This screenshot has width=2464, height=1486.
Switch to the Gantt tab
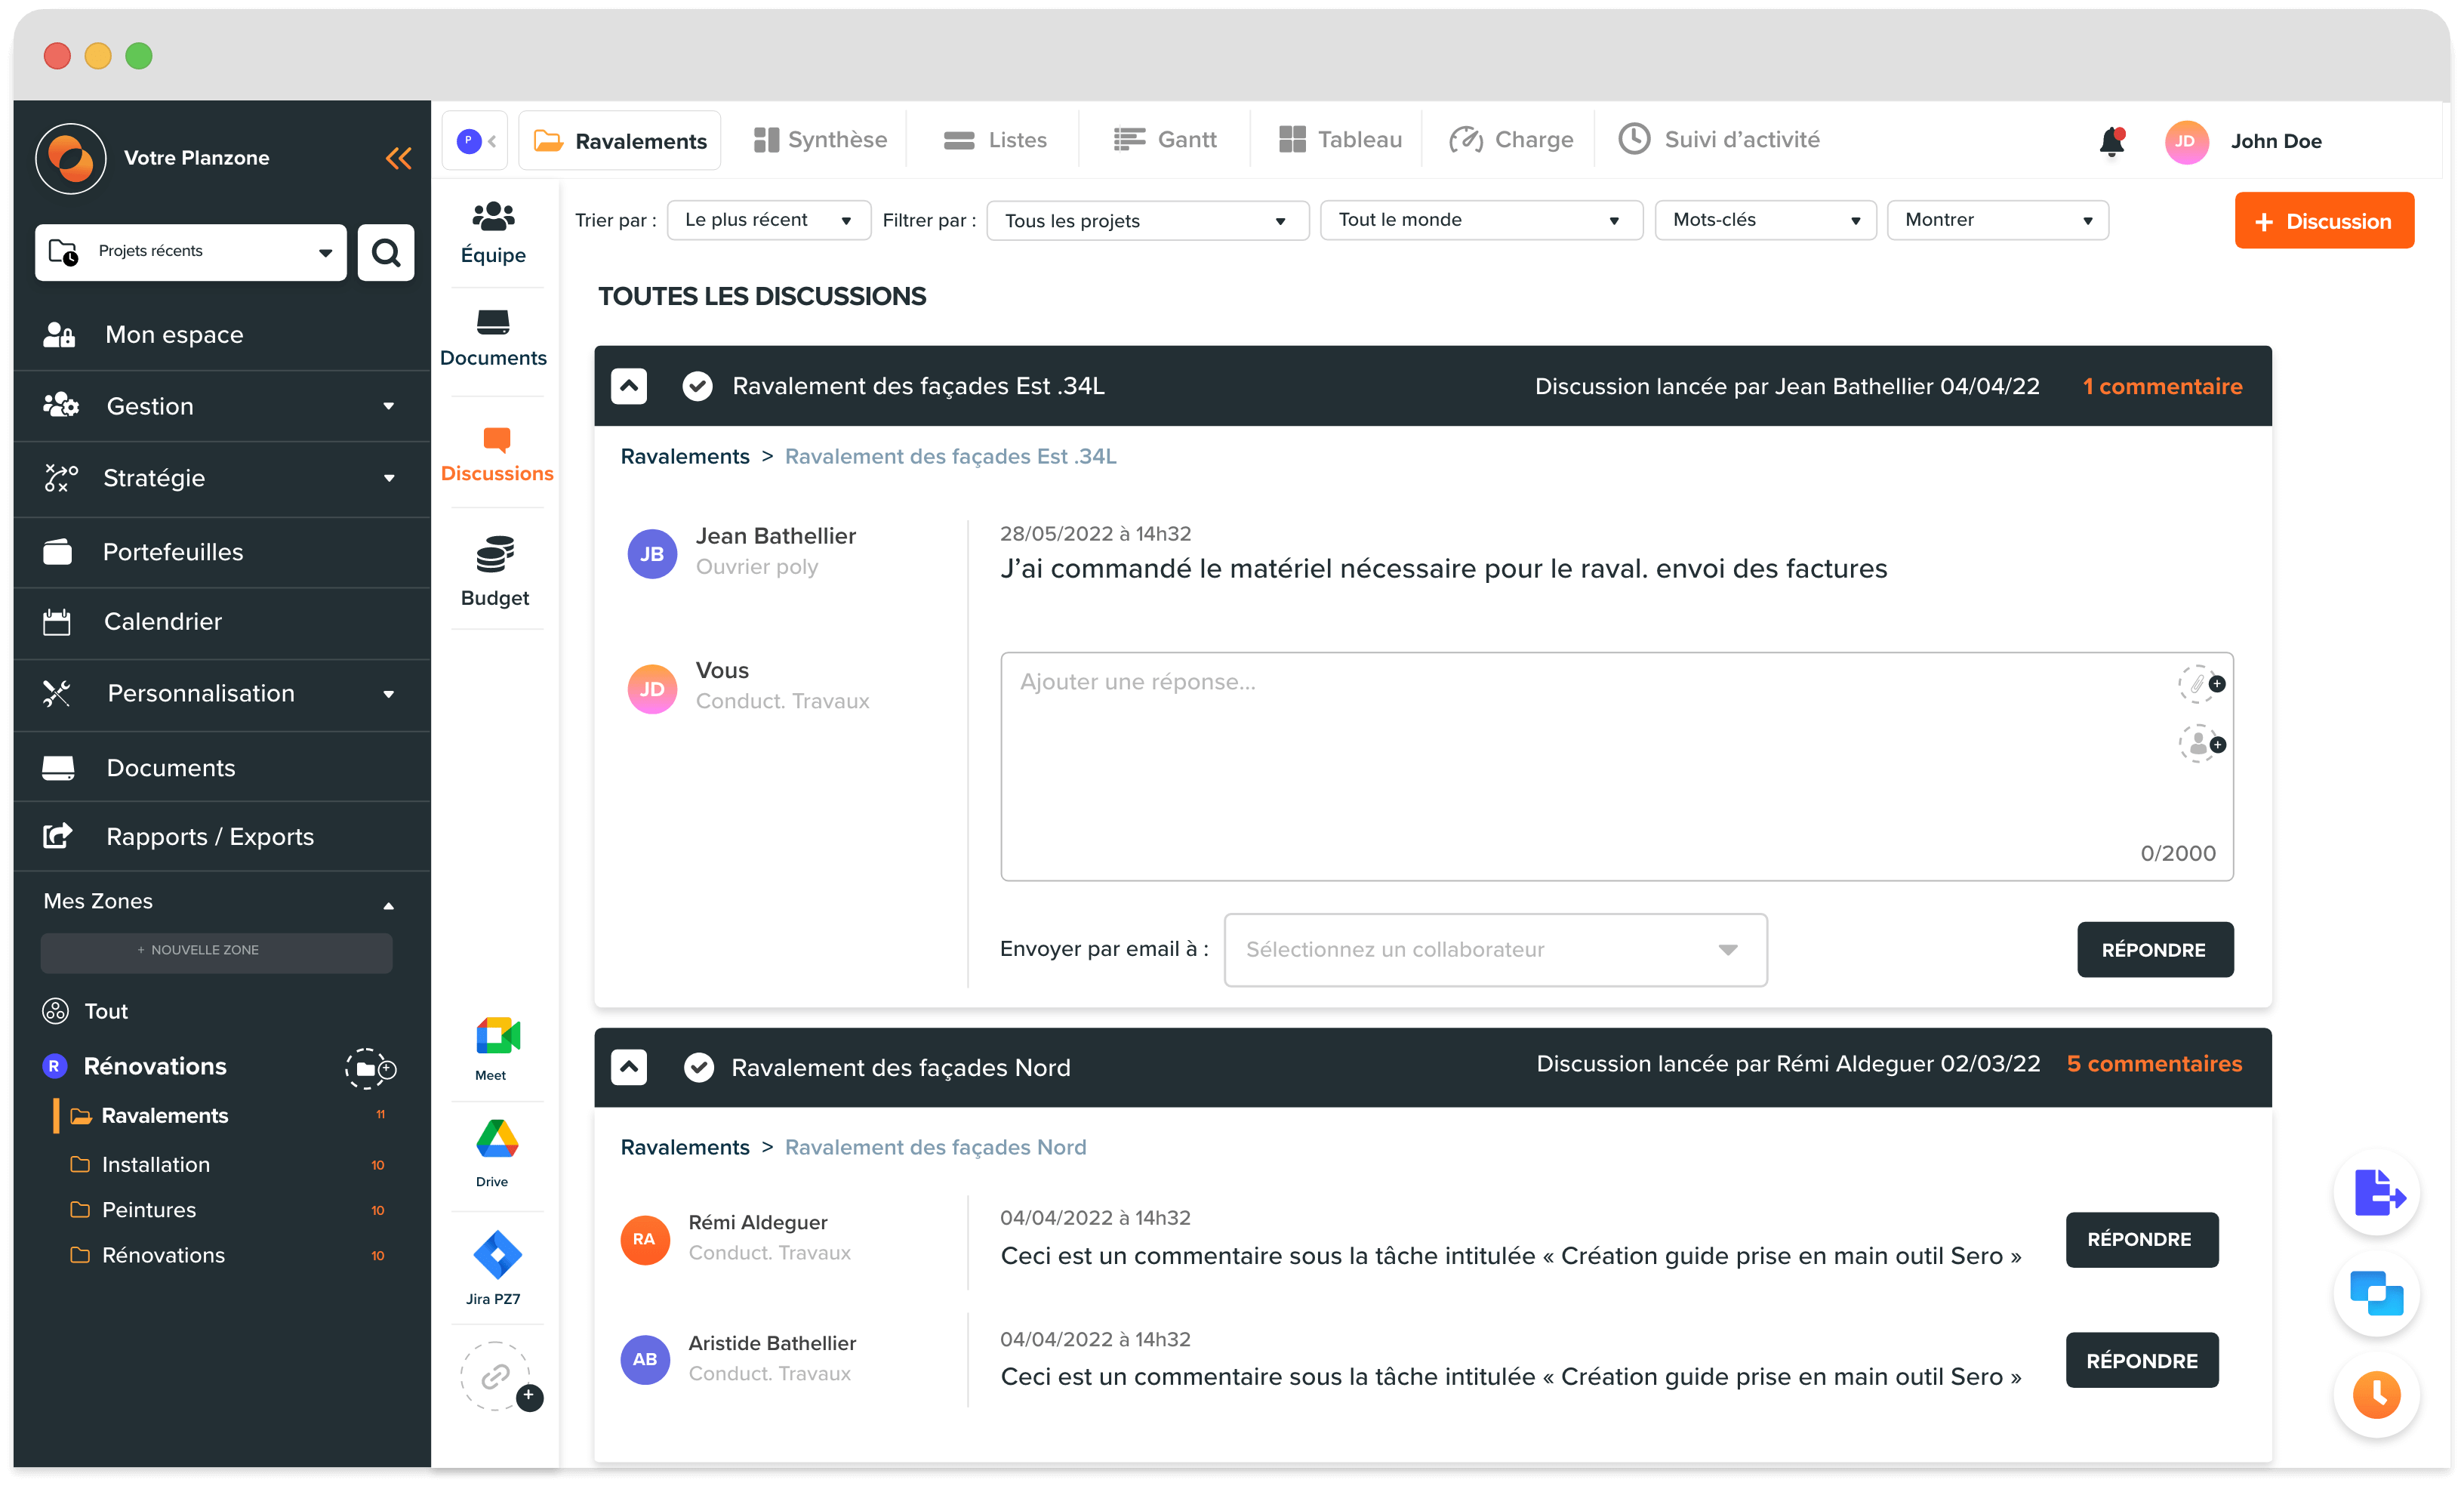click(1165, 140)
